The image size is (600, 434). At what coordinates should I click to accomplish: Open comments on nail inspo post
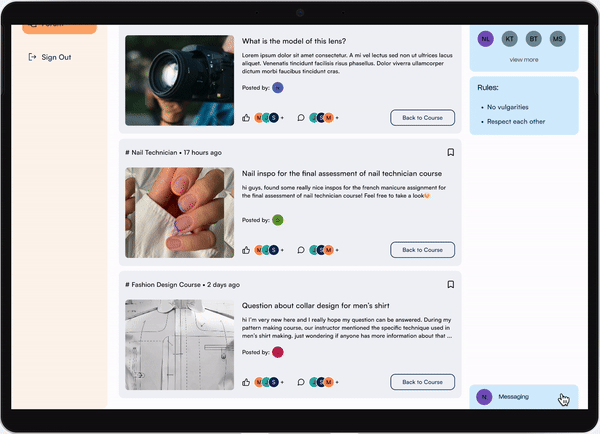(x=301, y=250)
